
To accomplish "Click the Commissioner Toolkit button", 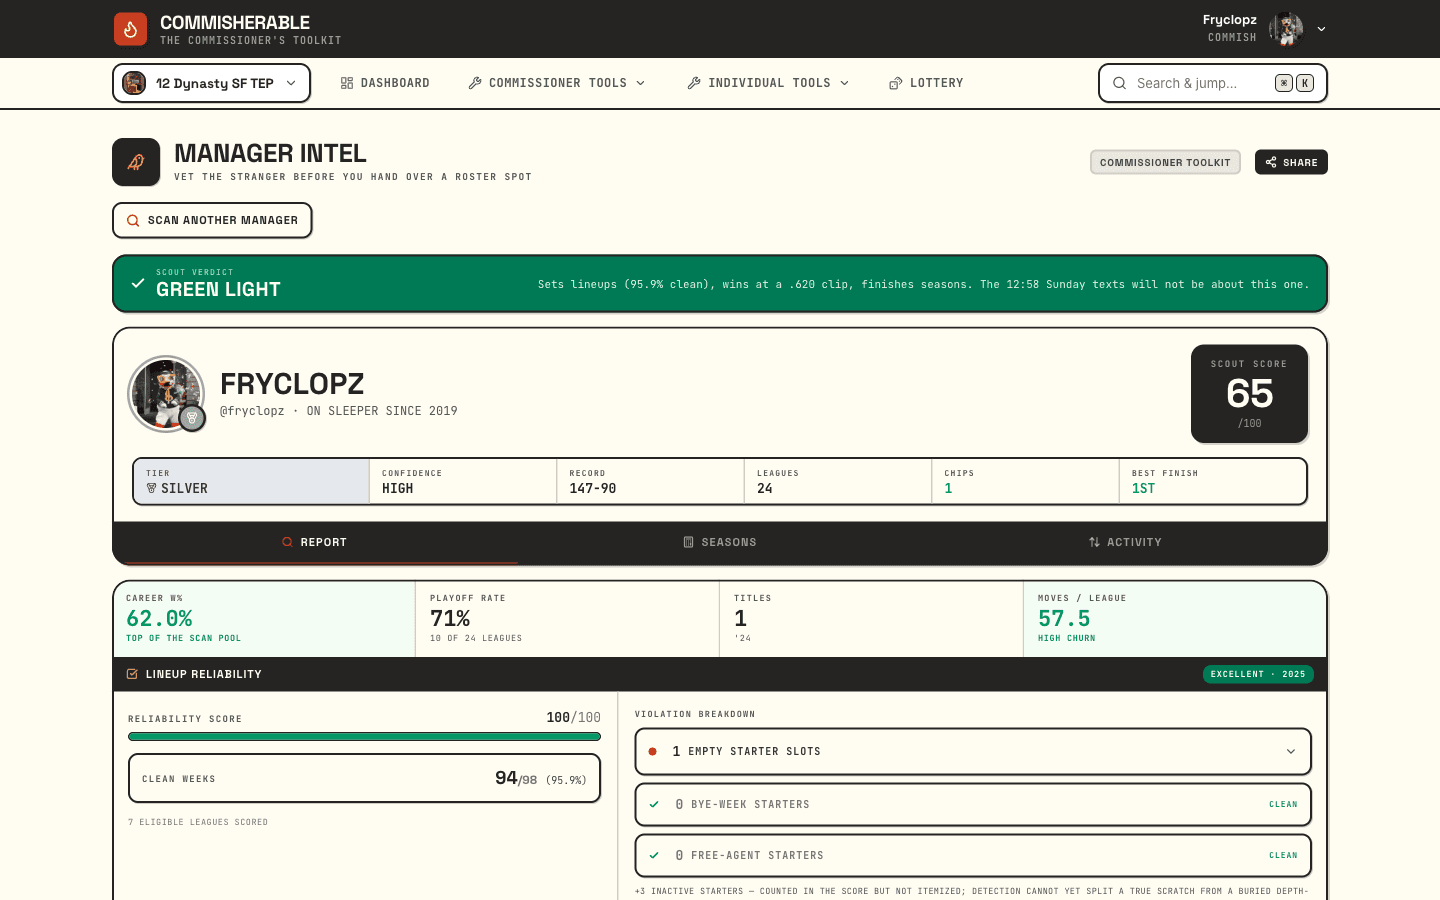I will [1165, 162].
